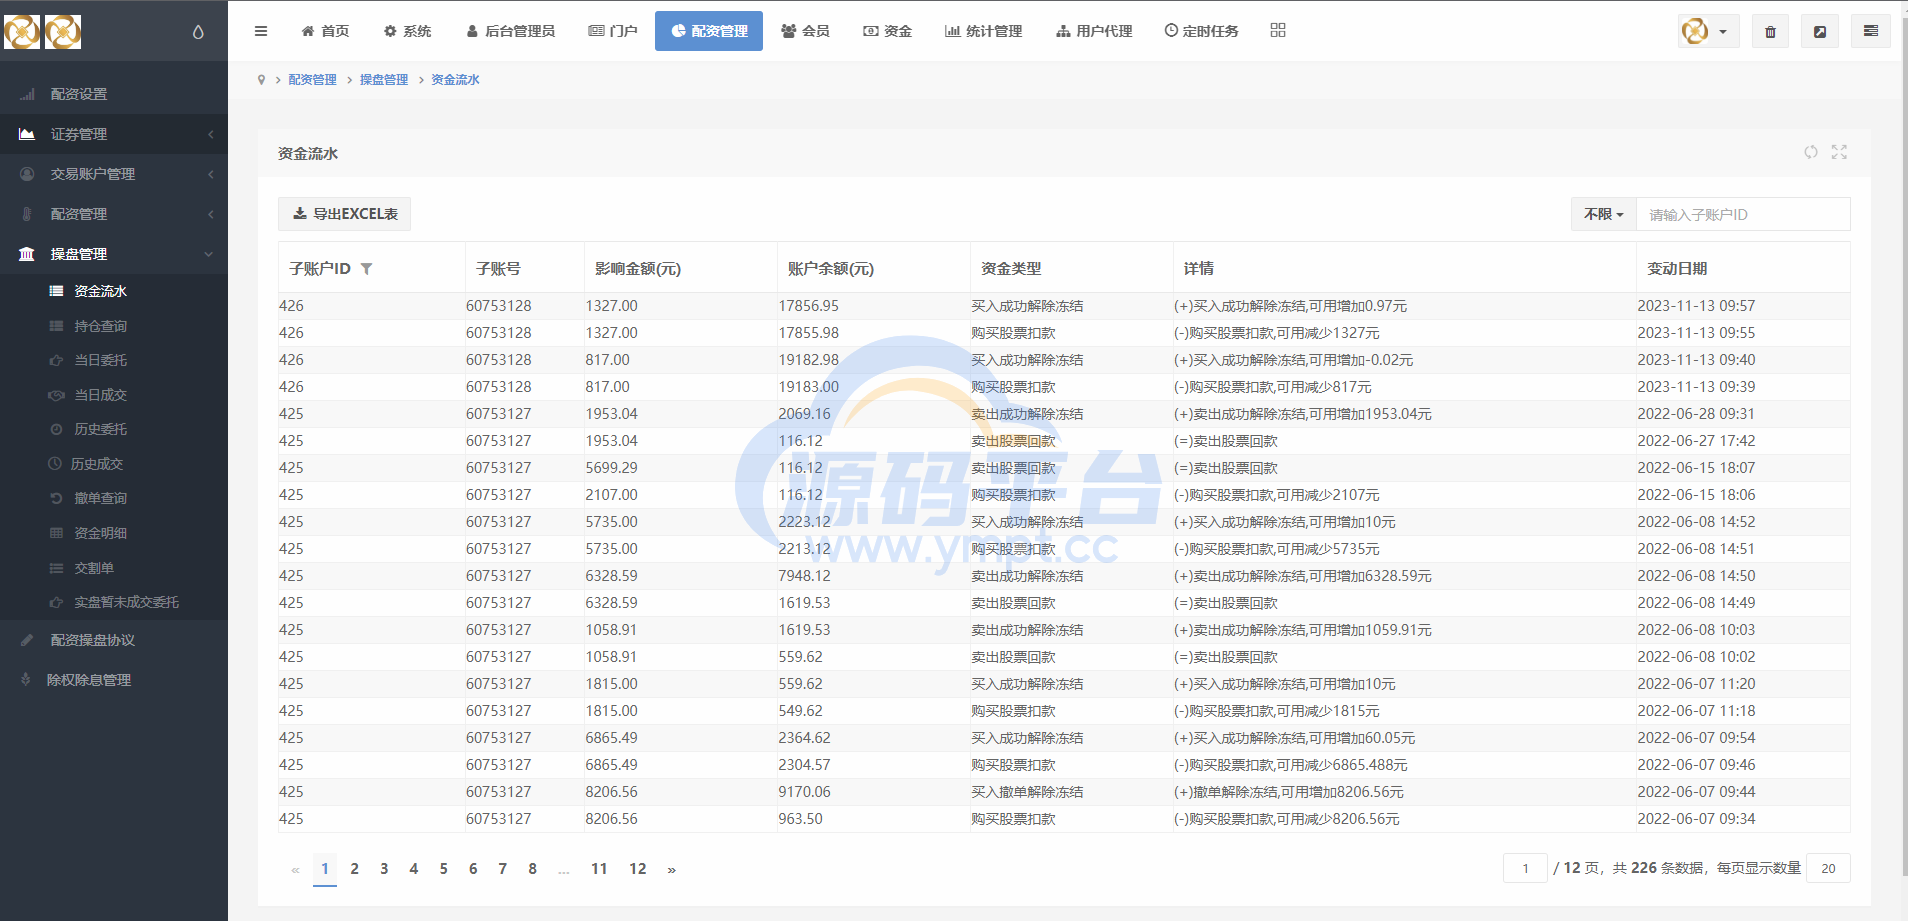Viewport: 1908px width, 921px height.
Task: Click the page number jump input
Action: point(1525,868)
